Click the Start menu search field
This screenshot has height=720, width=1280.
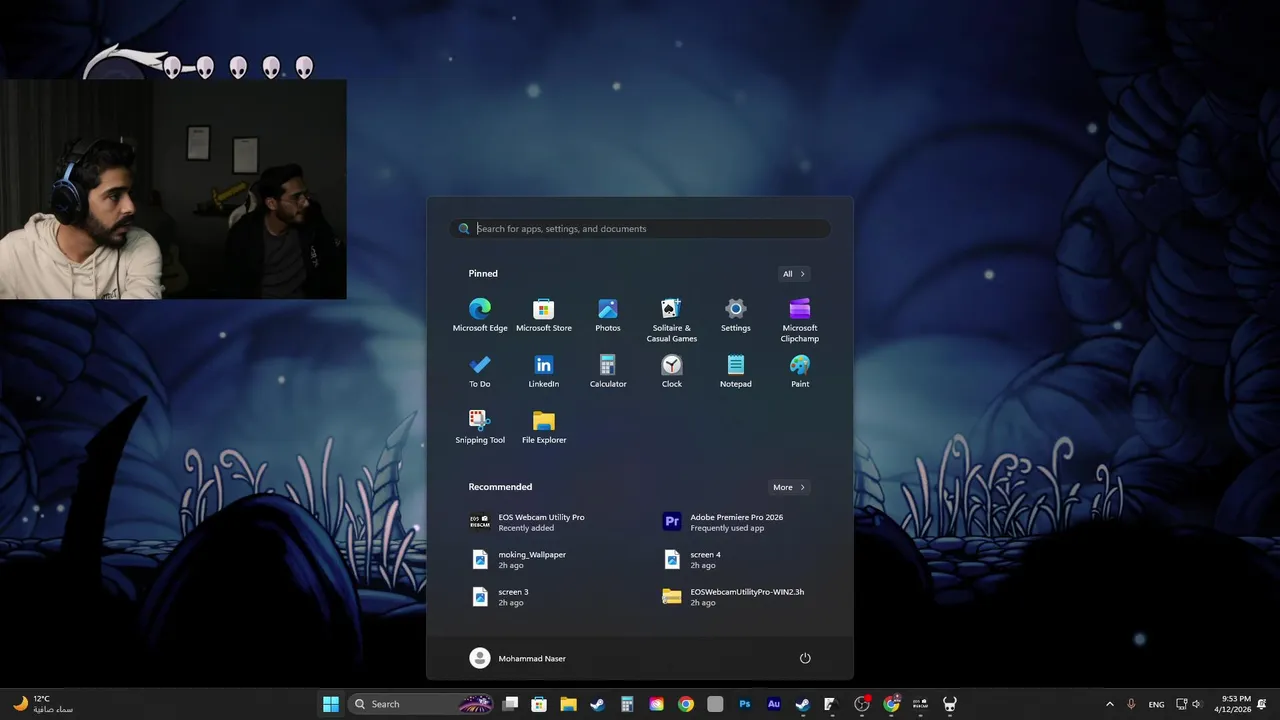coord(640,229)
